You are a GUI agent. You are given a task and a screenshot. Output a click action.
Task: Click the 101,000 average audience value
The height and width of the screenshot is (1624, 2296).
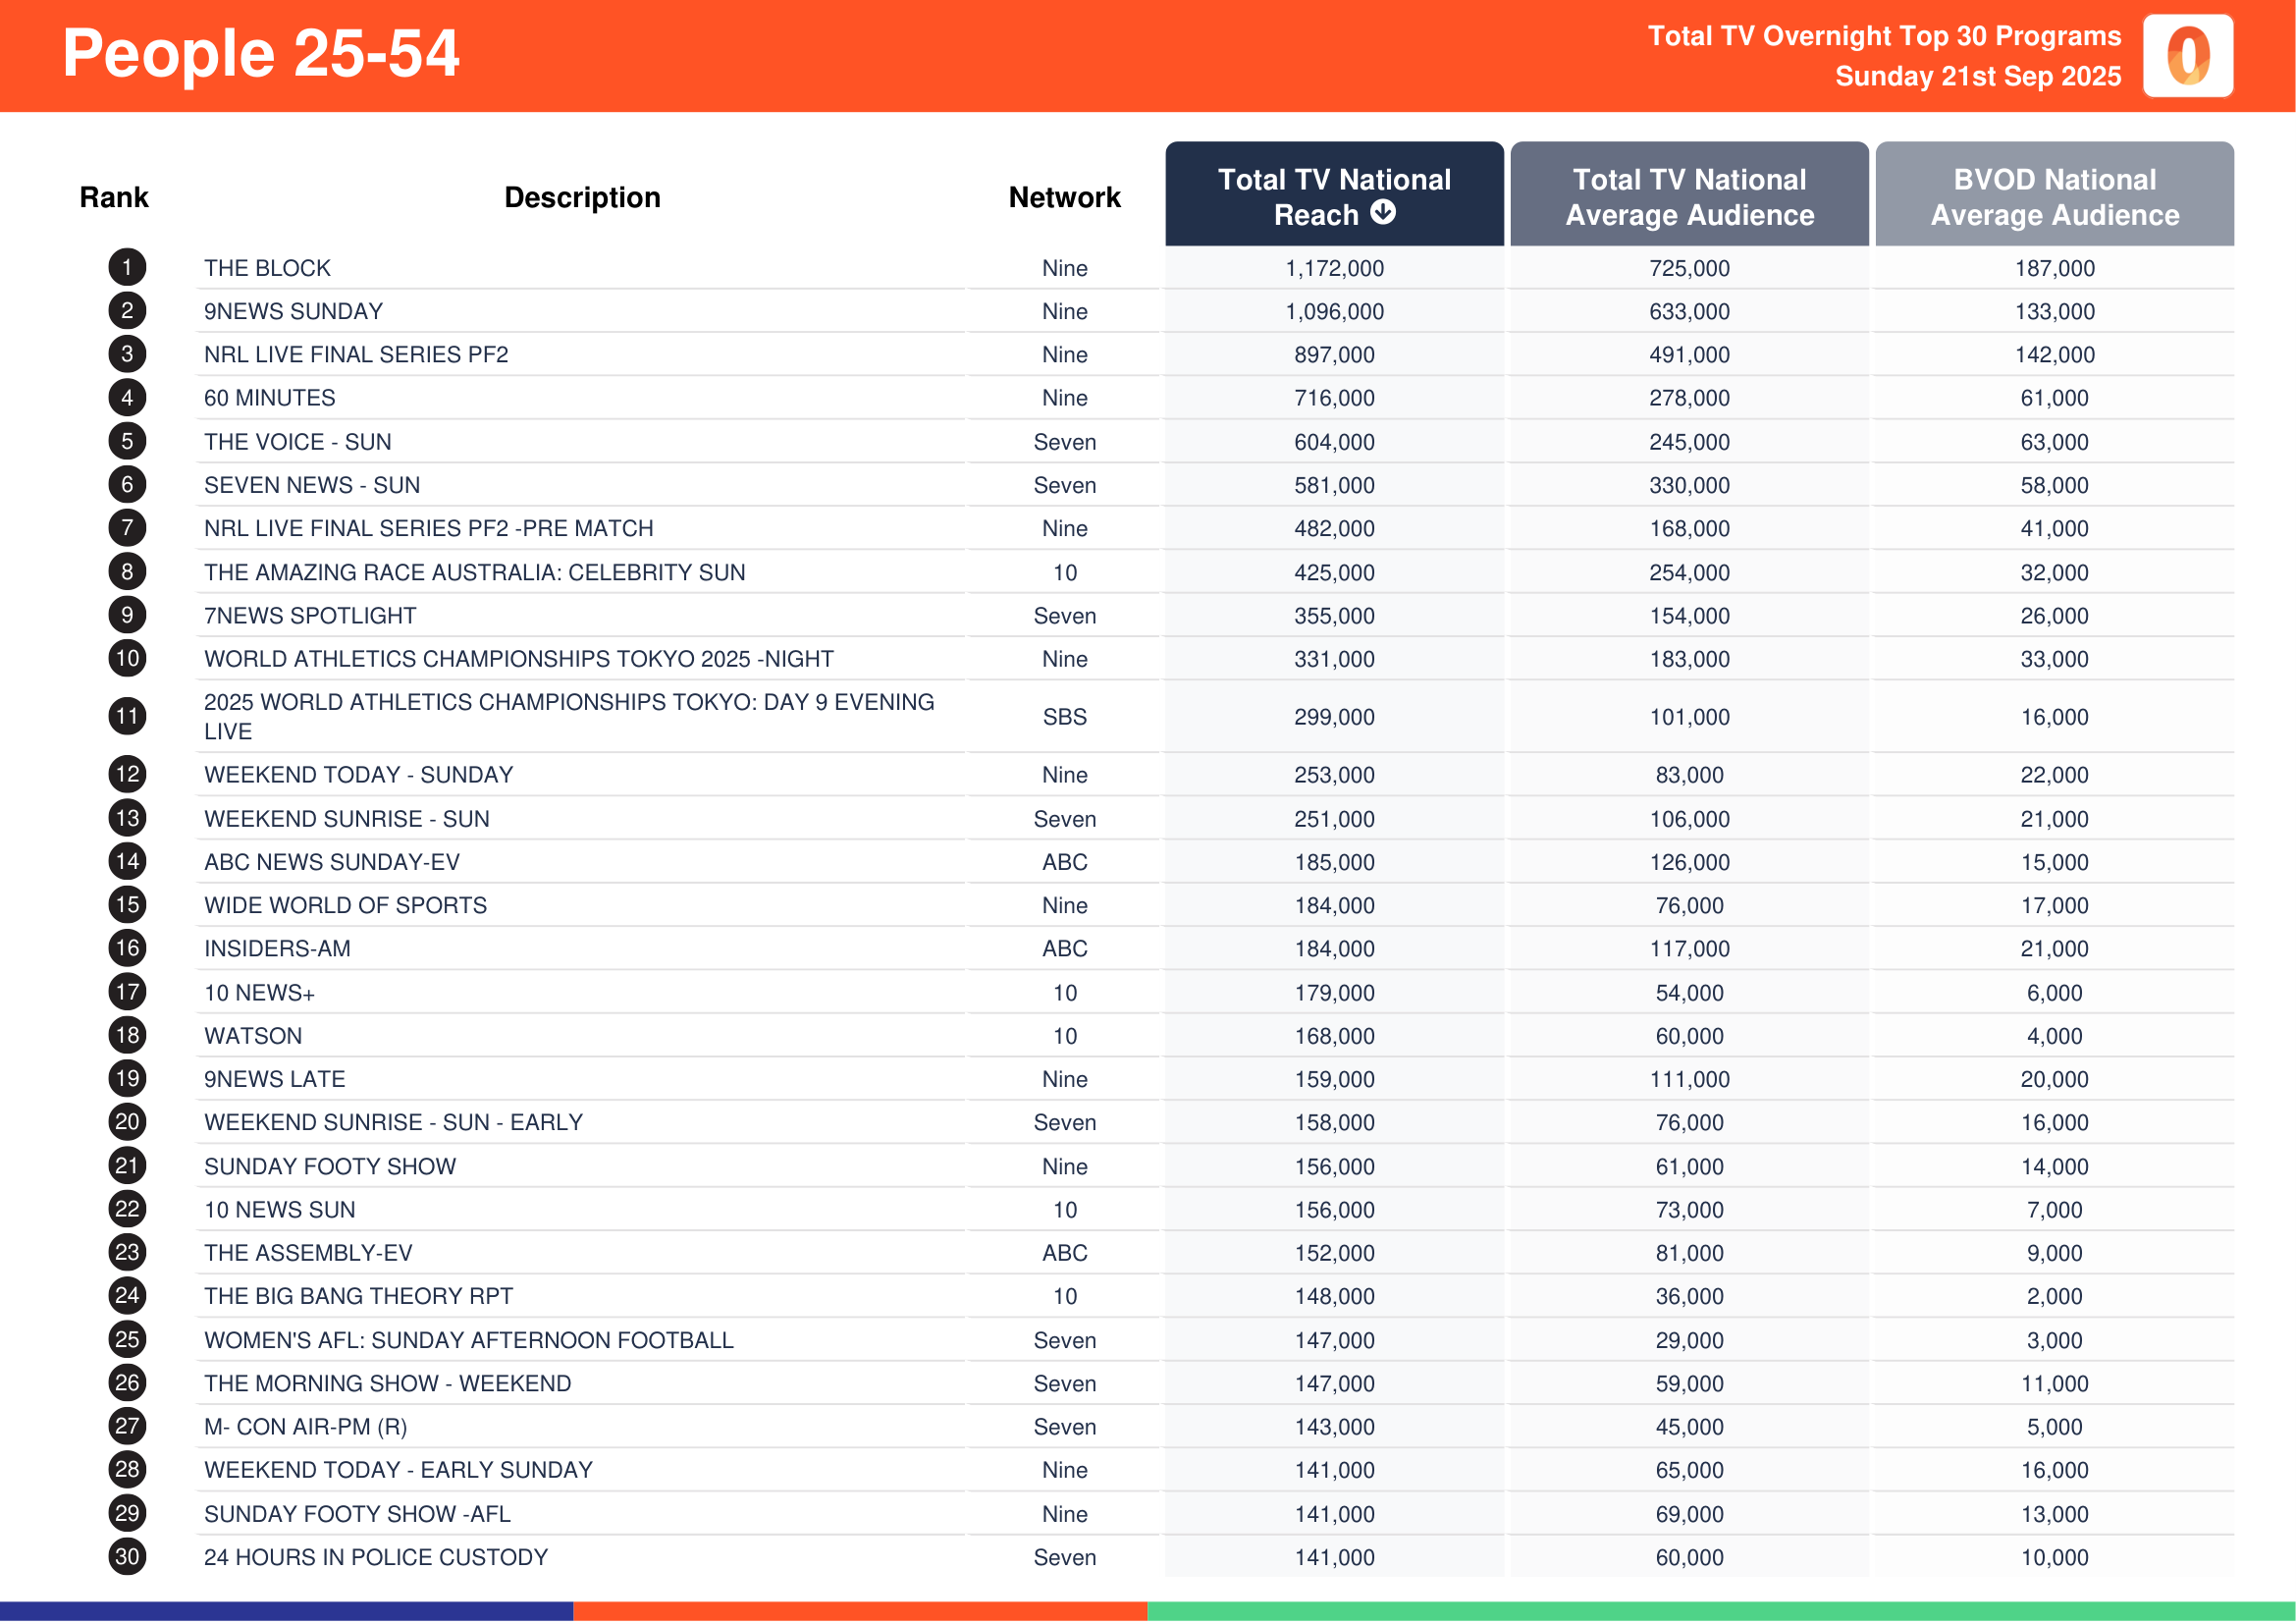pyautogui.click(x=1689, y=717)
